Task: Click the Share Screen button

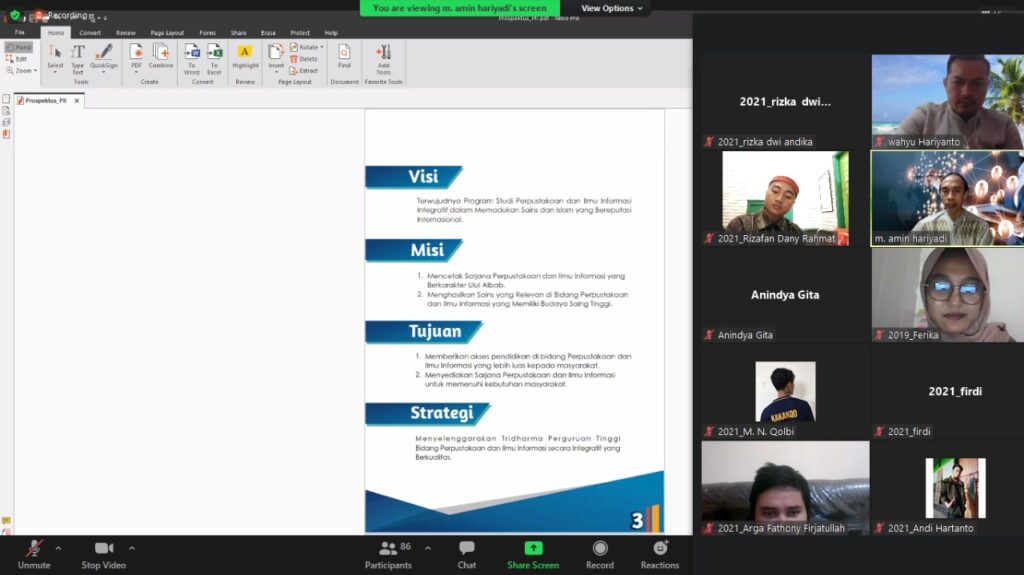Action: click(x=533, y=554)
